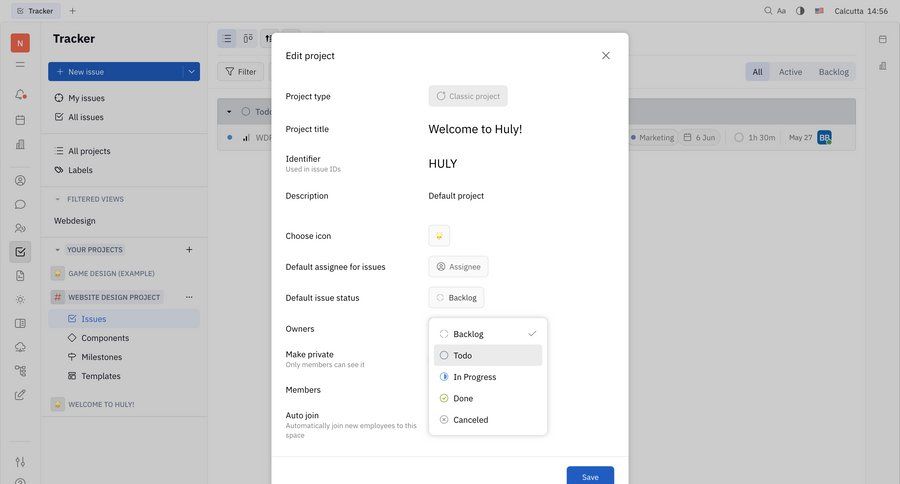Open Website Design Project more options
The image size is (900, 484).
189,297
